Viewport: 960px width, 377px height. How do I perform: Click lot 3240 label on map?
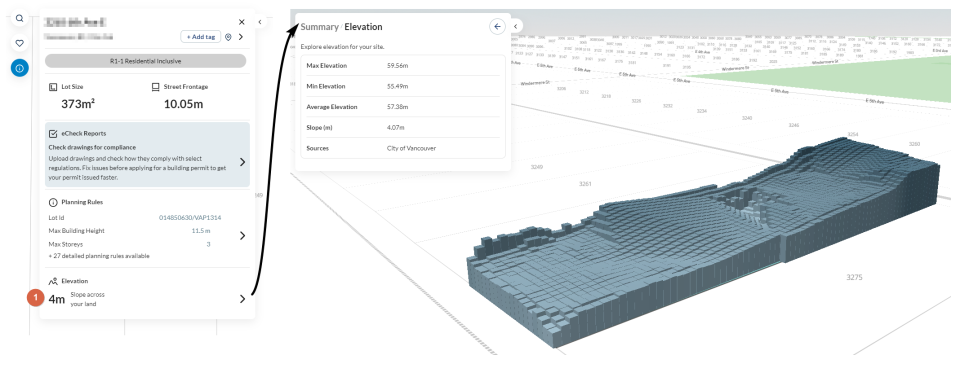747,118
